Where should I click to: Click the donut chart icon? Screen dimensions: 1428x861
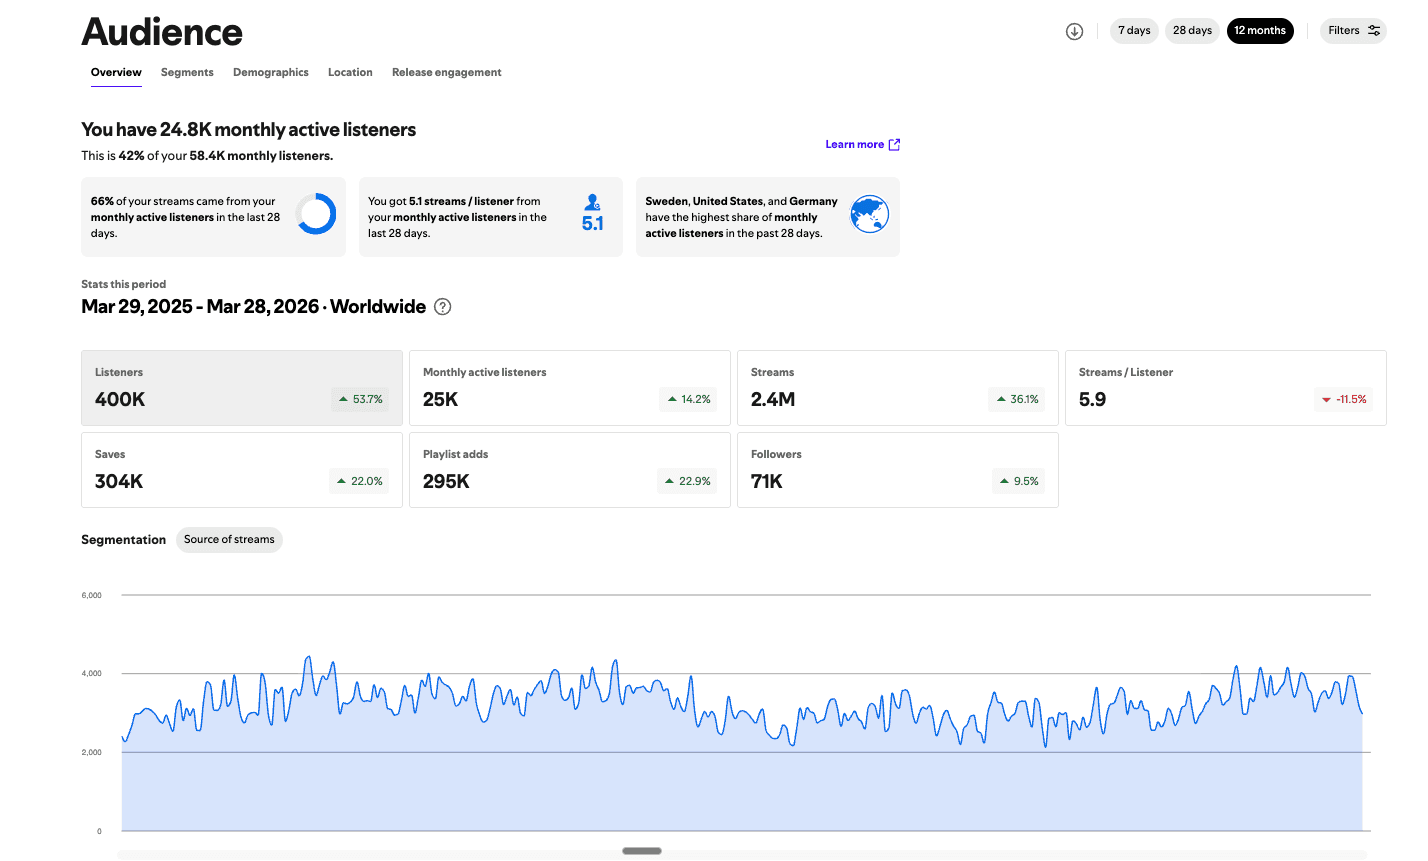316,214
